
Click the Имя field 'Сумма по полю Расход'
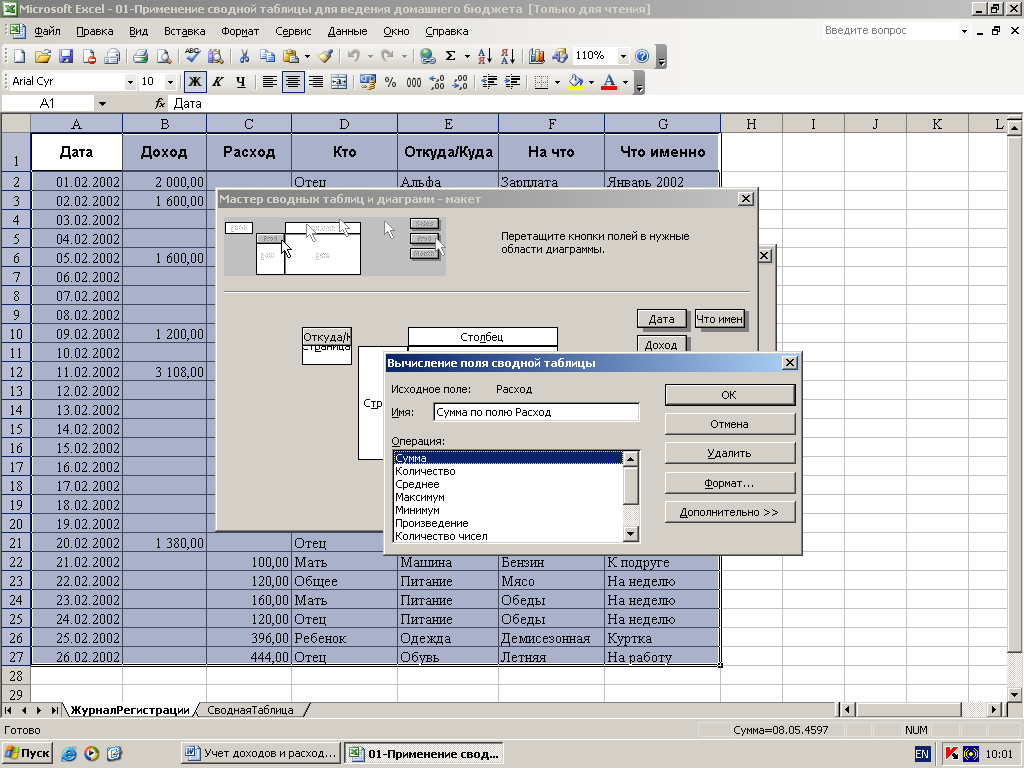(x=536, y=412)
